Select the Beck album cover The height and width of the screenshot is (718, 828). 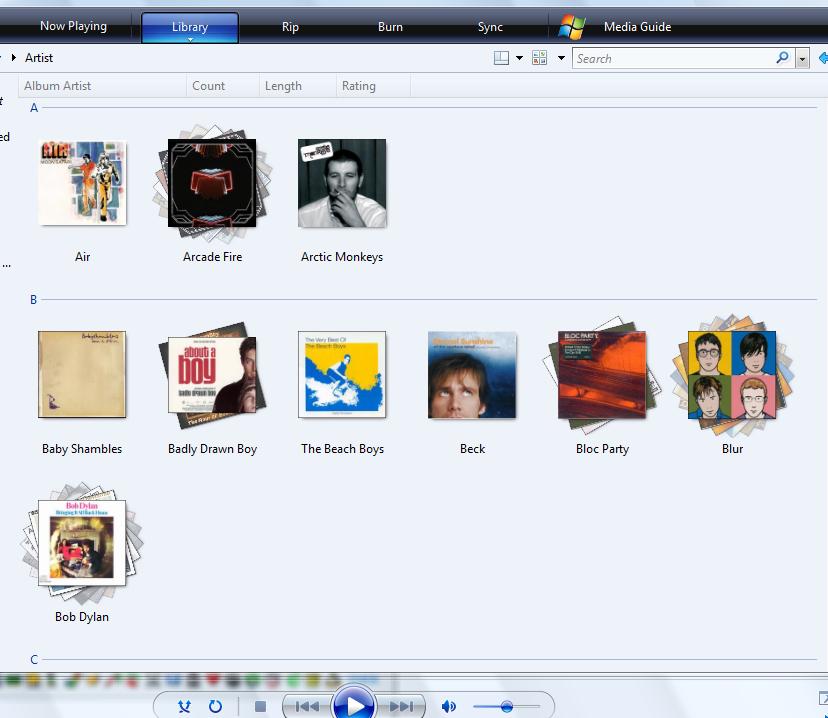pyautogui.click(x=472, y=374)
